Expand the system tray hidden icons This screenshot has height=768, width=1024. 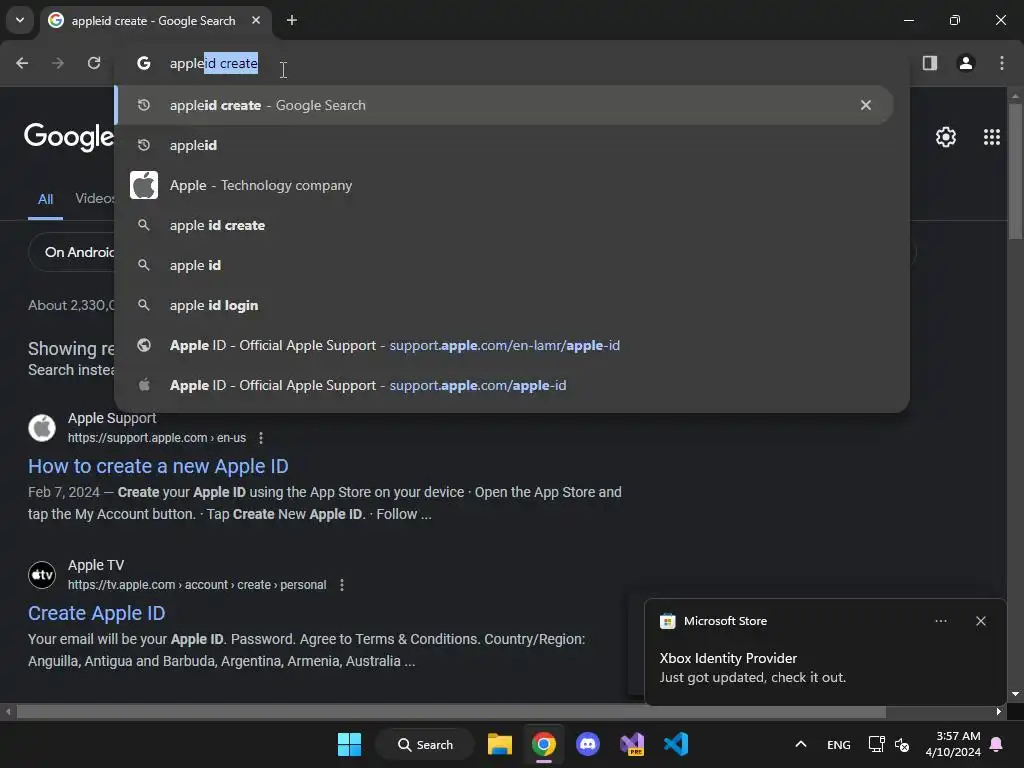tap(801, 744)
